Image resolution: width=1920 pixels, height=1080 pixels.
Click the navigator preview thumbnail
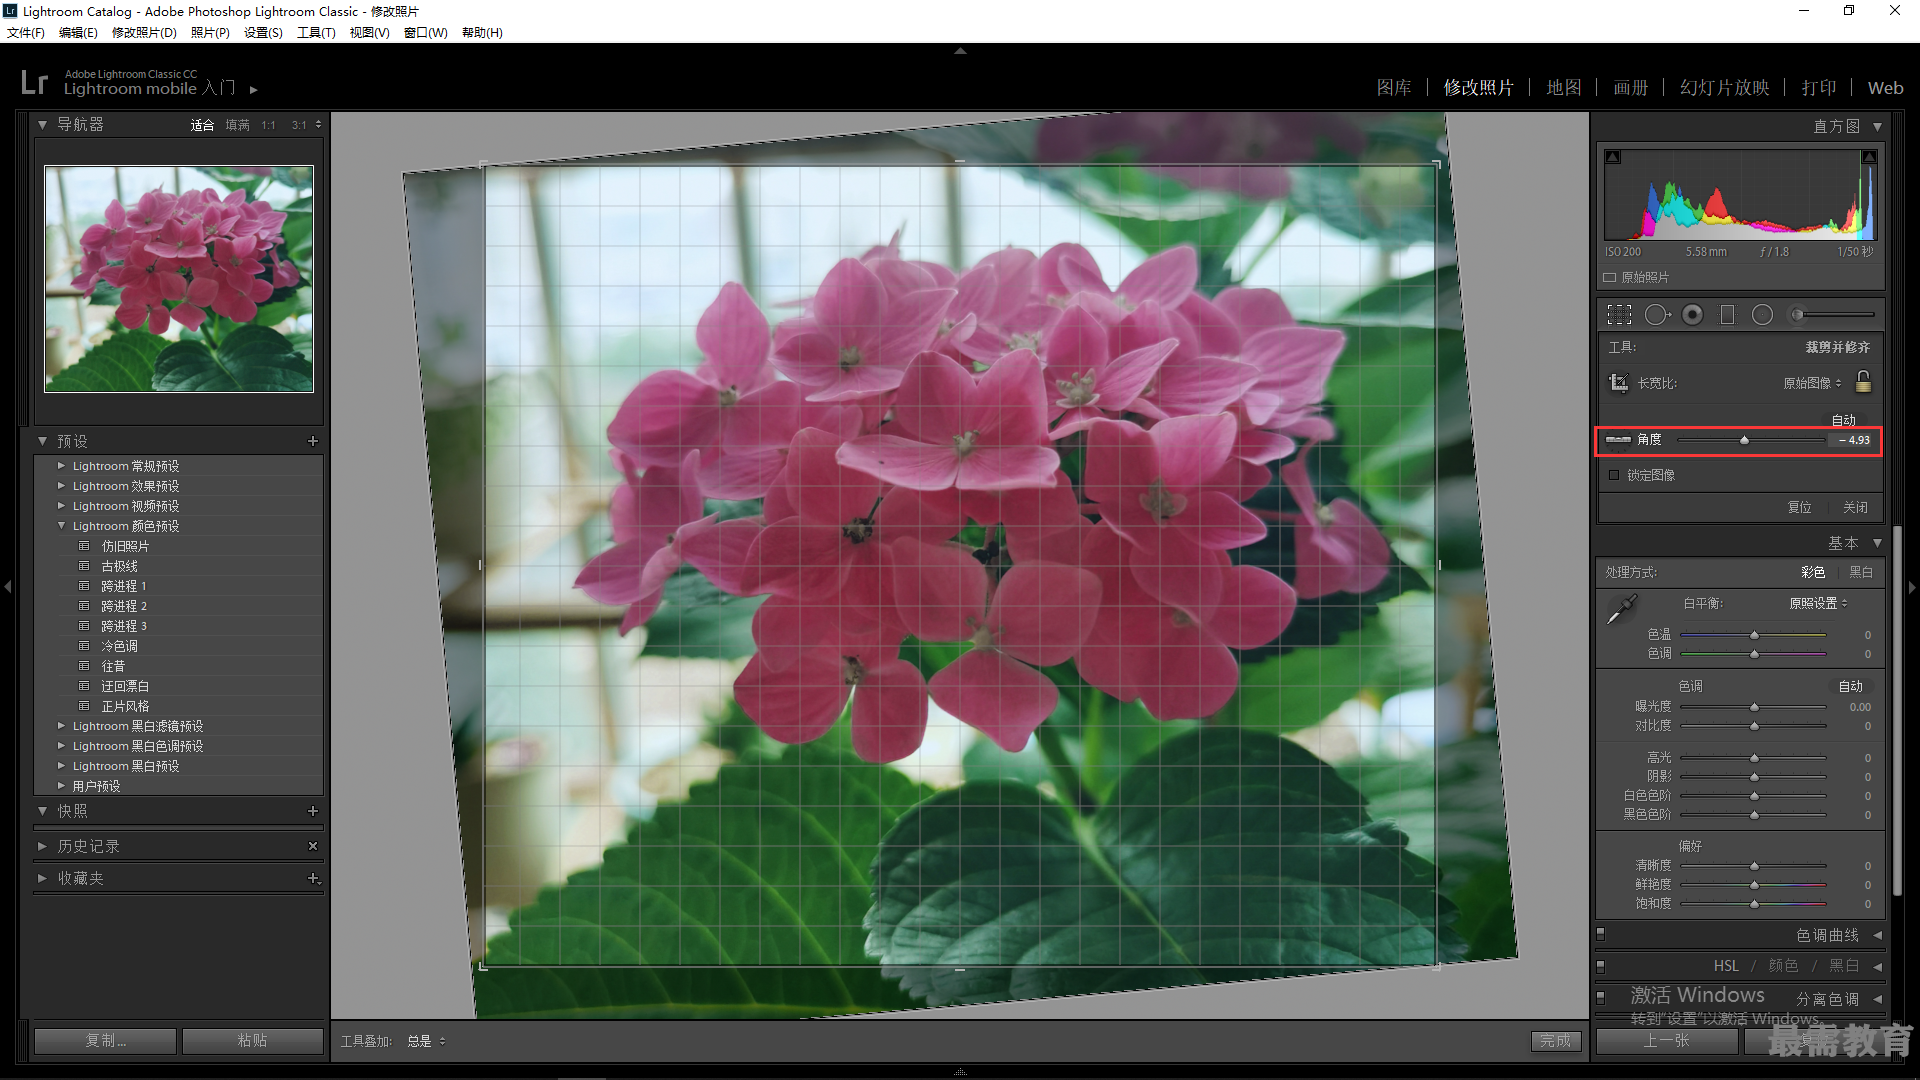point(179,279)
